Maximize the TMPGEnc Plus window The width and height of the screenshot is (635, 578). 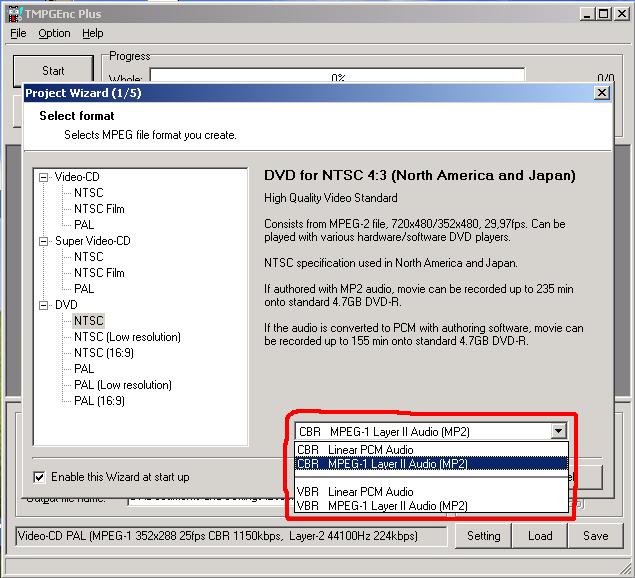click(603, 14)
